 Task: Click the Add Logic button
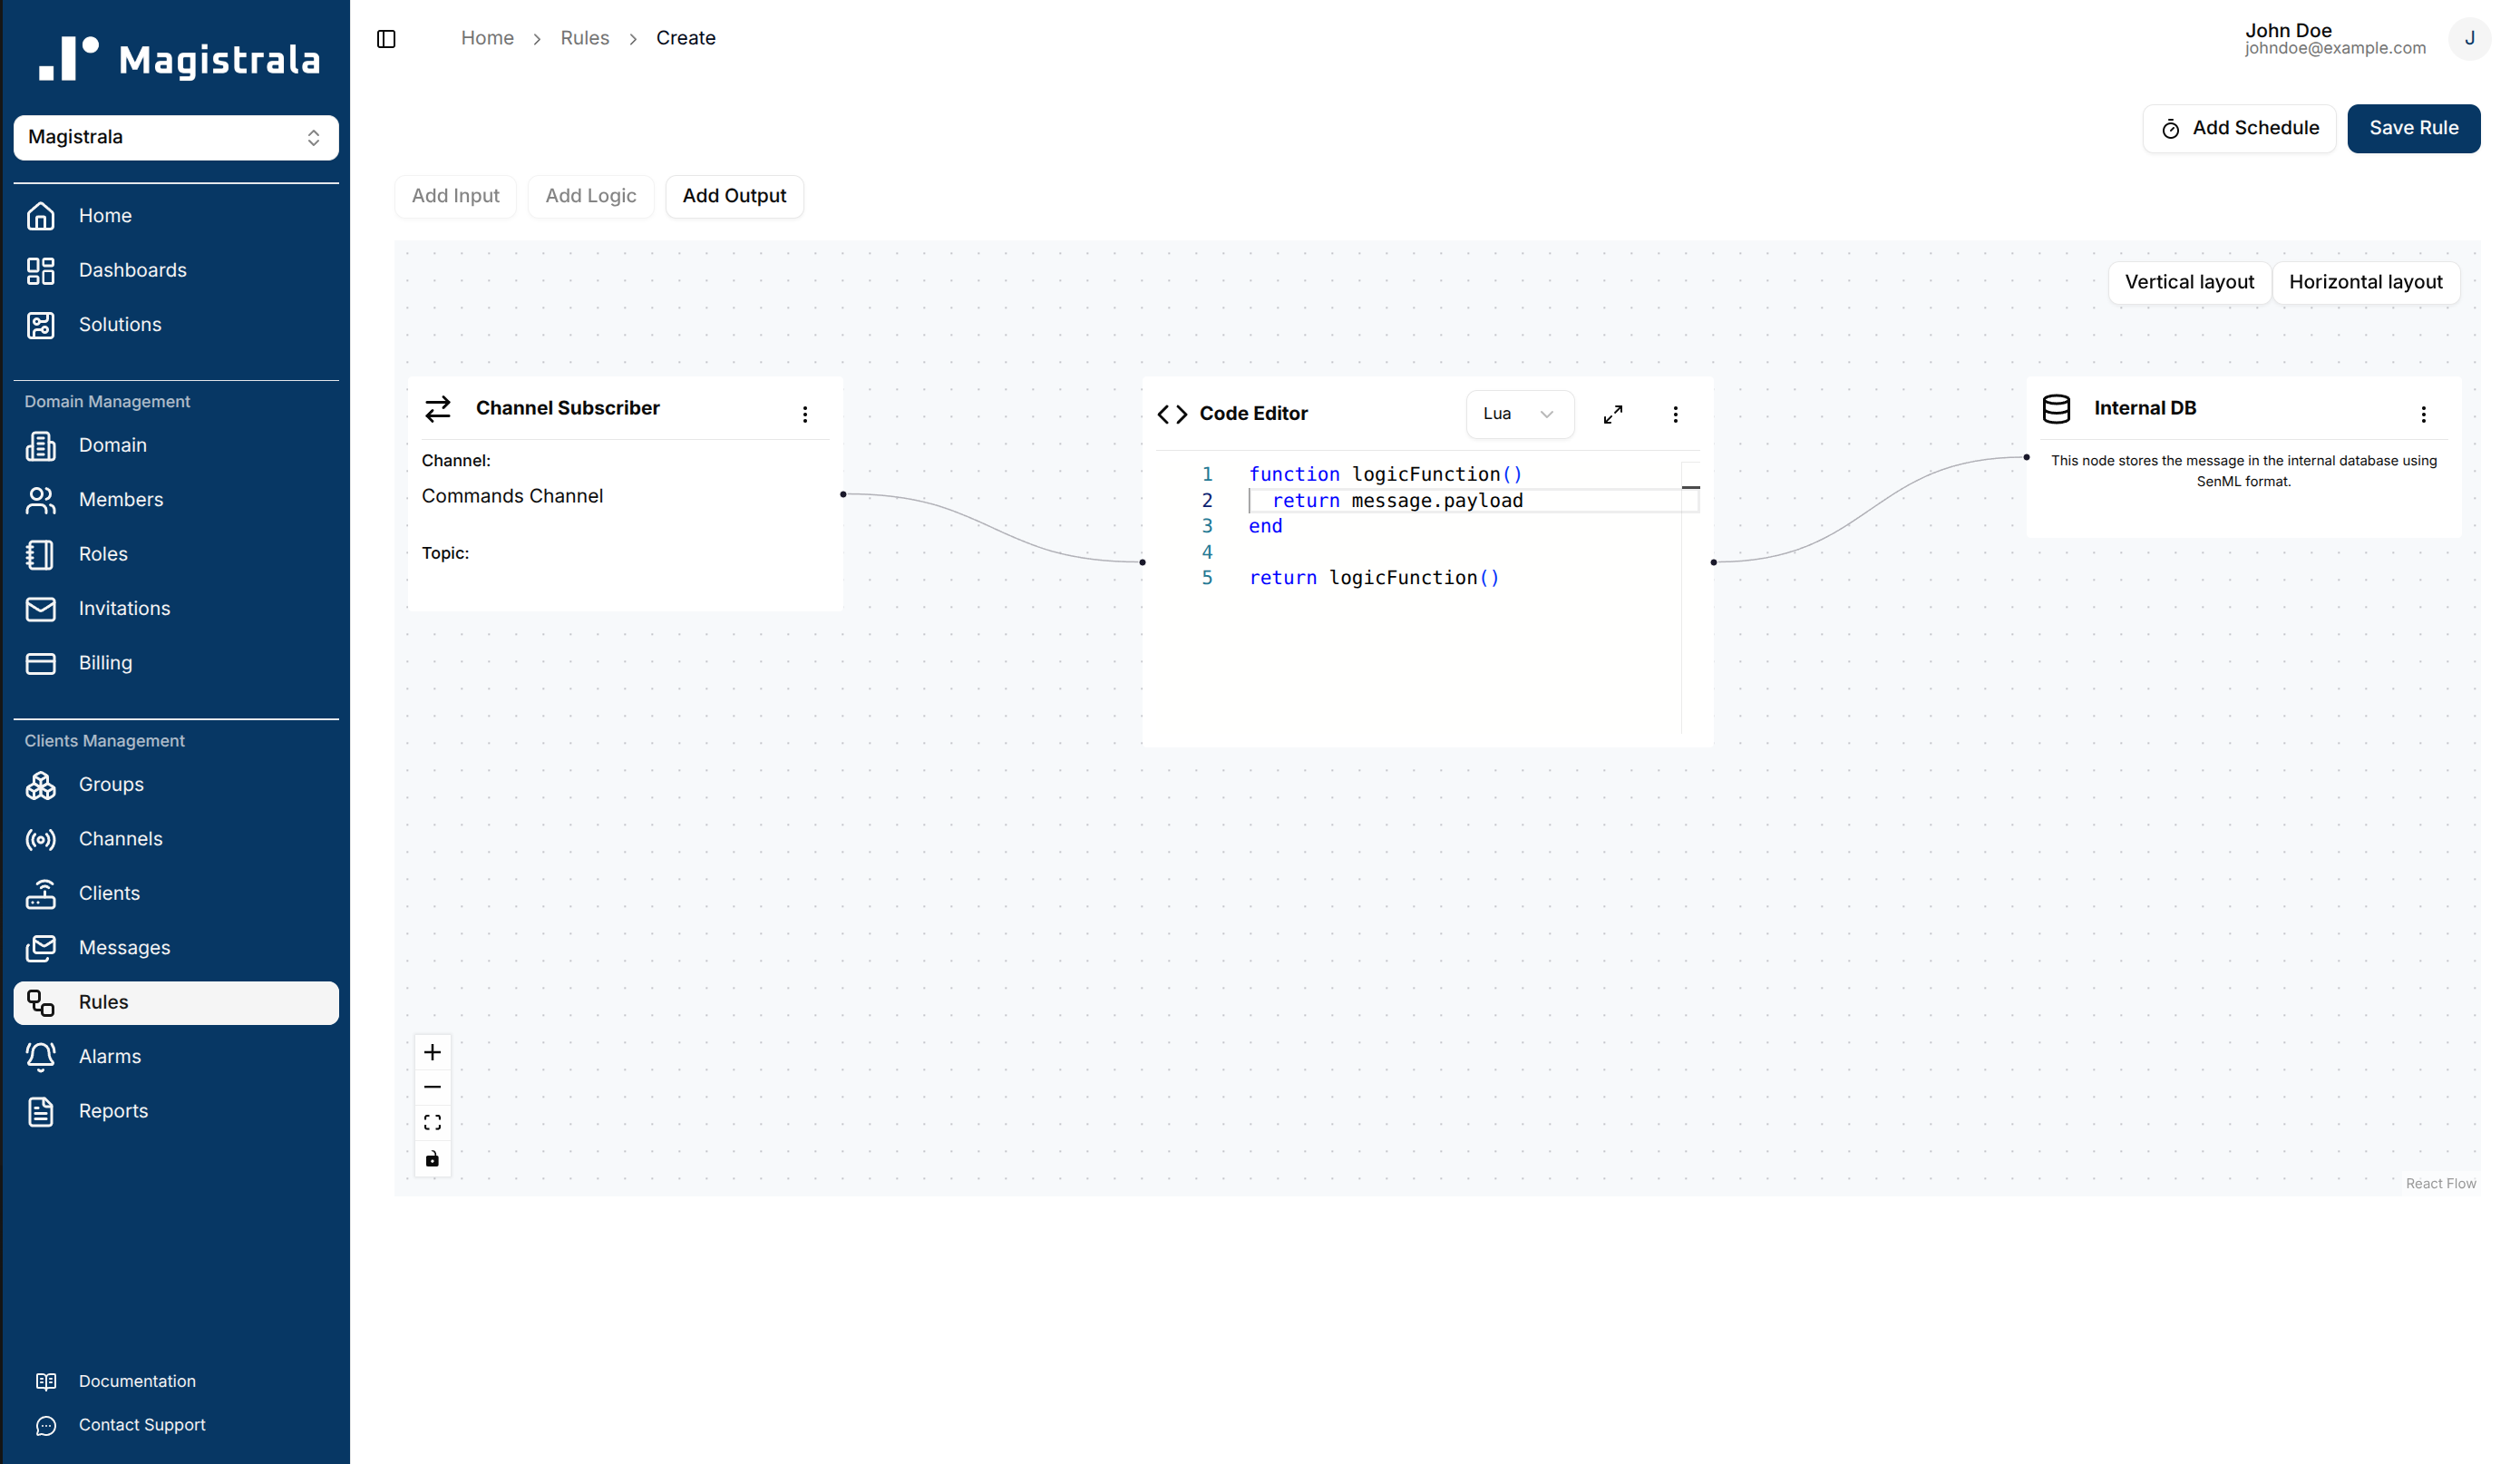[x=591, y=196]
